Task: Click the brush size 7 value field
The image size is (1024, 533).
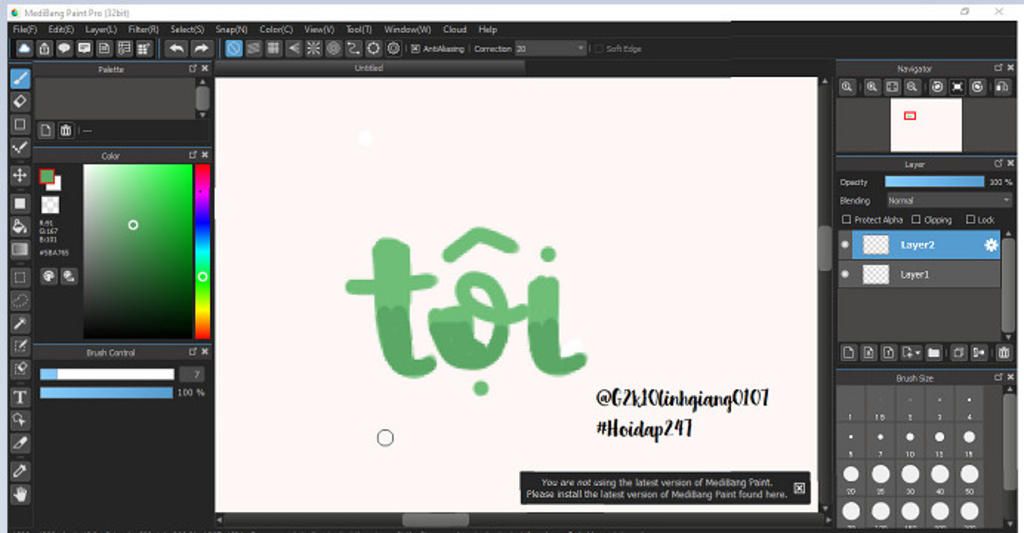Action: (191, 374)
